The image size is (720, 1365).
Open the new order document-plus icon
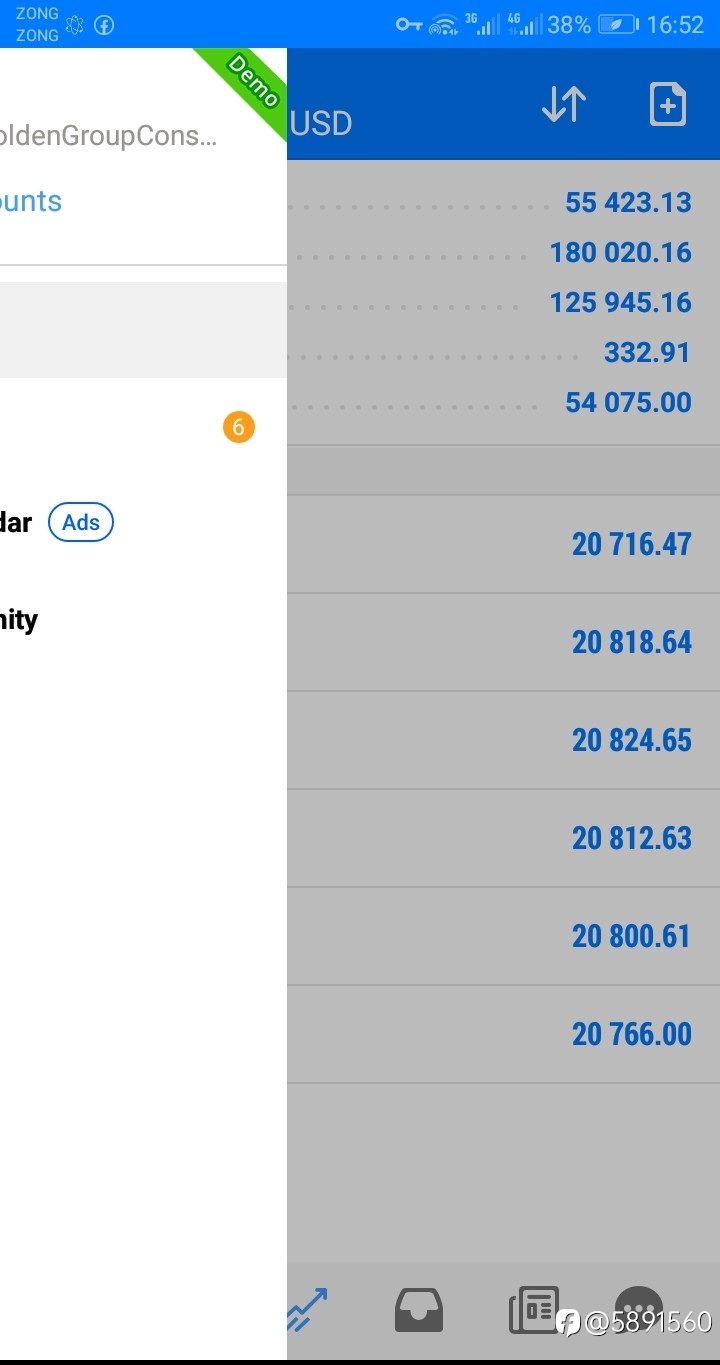point(667,104)
